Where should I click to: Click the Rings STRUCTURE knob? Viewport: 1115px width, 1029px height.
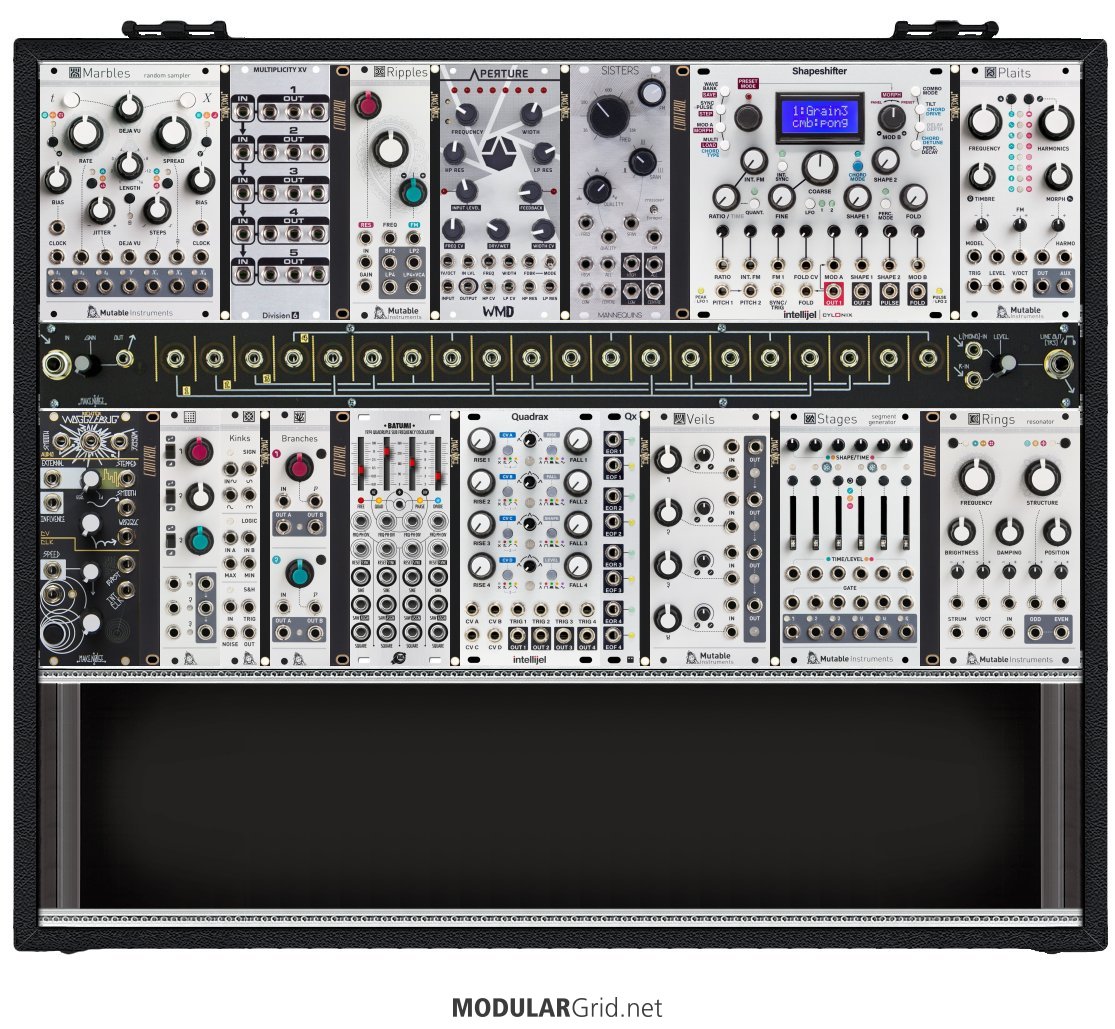tap(1042, 477)
